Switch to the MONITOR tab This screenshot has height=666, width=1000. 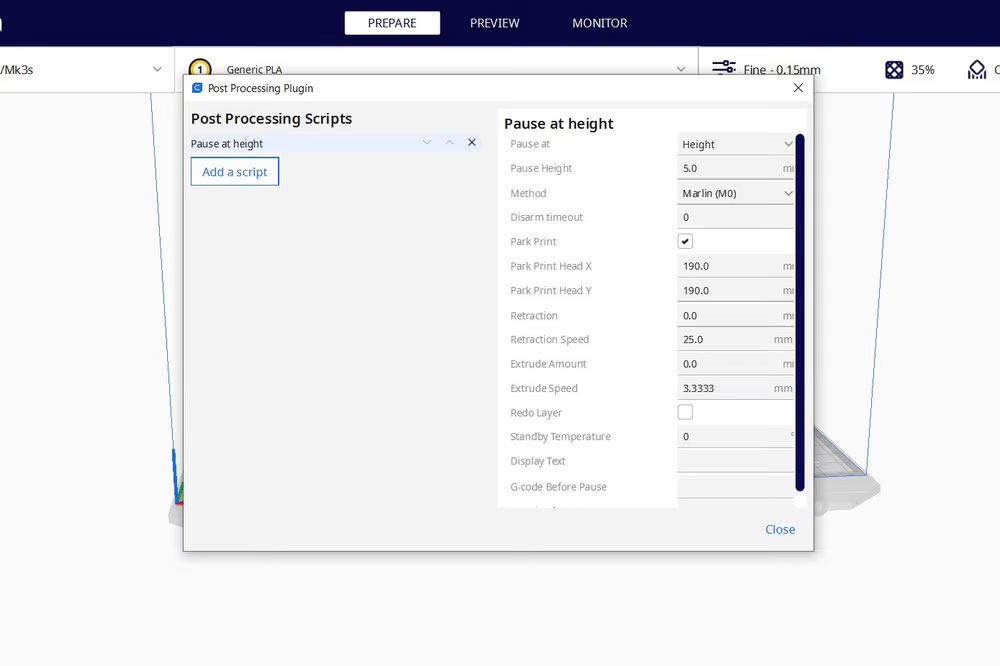600,23
